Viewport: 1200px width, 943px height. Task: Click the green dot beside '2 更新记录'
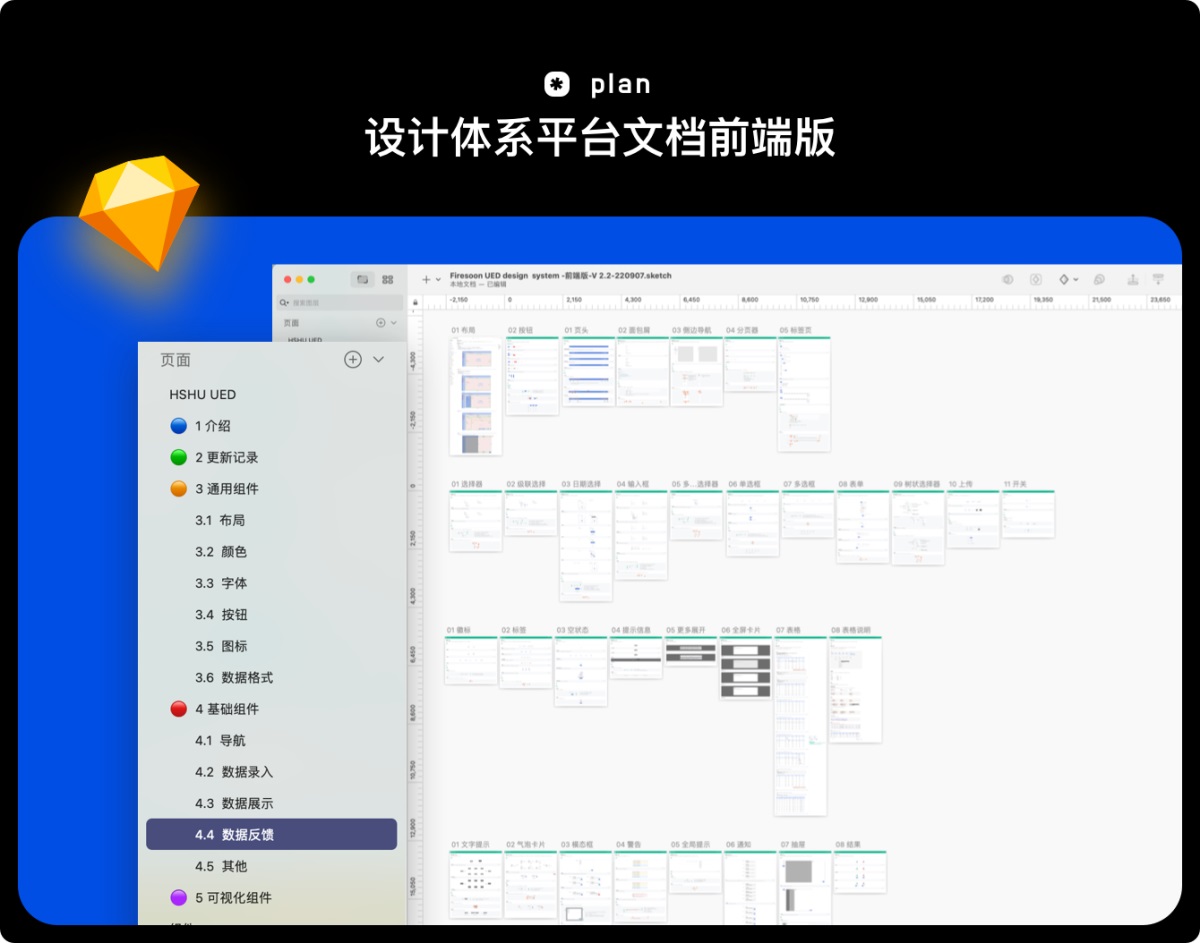click(179, 457)
